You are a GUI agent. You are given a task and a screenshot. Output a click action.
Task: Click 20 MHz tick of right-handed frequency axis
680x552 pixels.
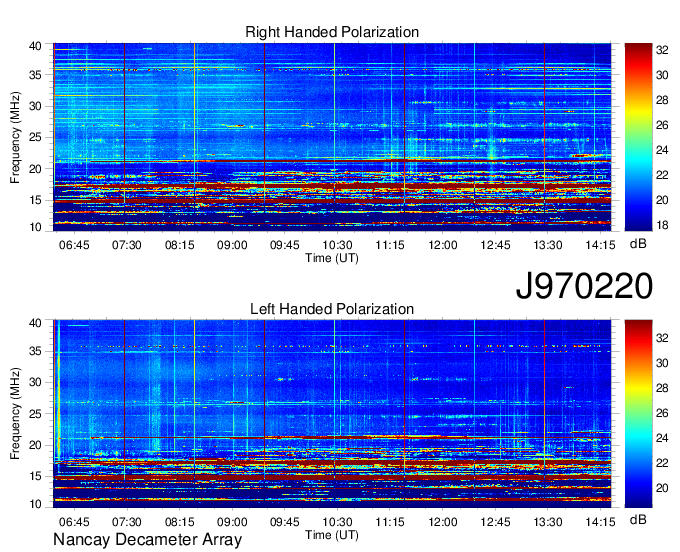click(35, 169)
